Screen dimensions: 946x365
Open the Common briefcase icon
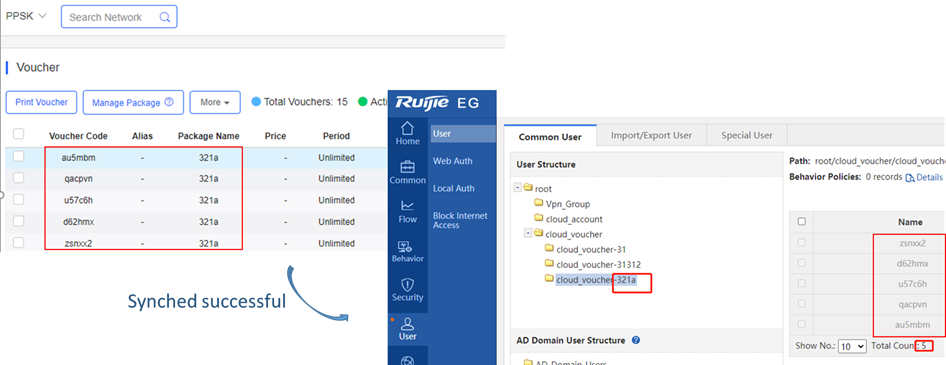click(x=407, y=167)
